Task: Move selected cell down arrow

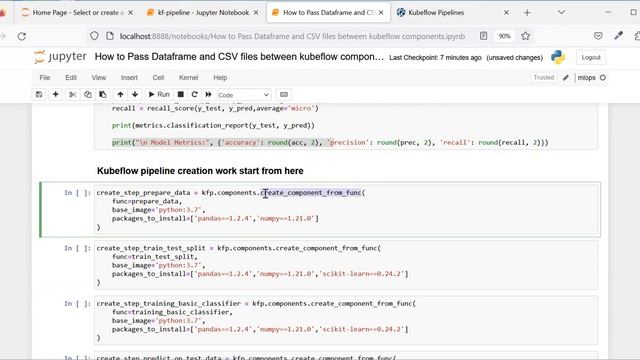Action: click(135, 95)
